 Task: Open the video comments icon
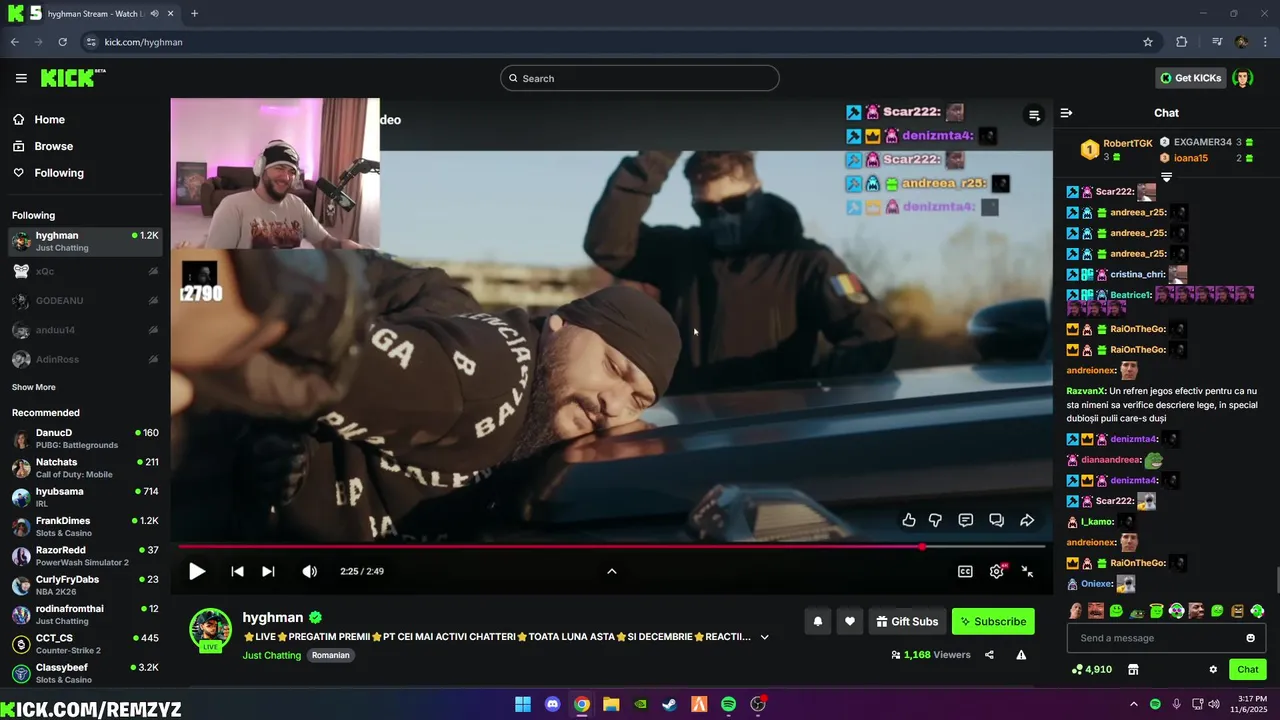966,520
